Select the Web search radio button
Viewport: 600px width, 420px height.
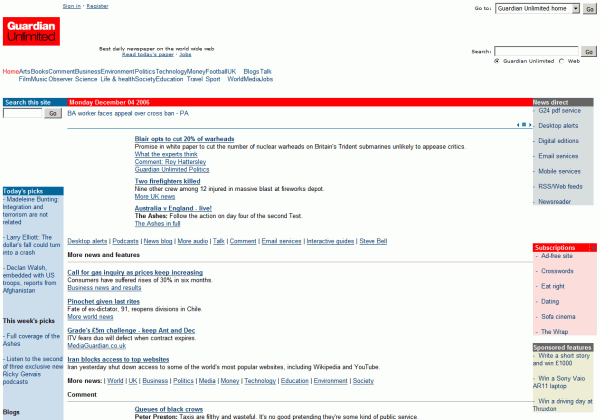click(x=561, y=61)
